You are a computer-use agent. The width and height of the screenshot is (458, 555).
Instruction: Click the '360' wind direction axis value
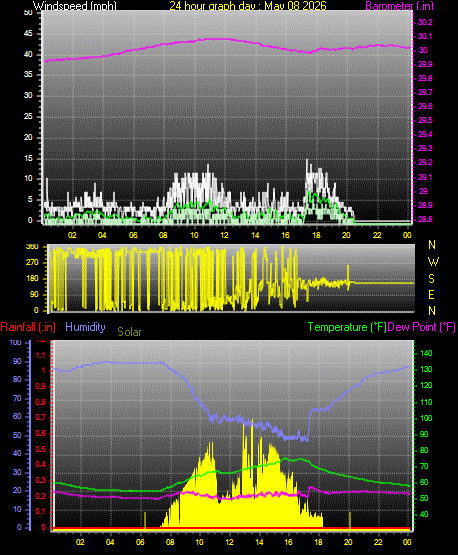tap(32, 247)
